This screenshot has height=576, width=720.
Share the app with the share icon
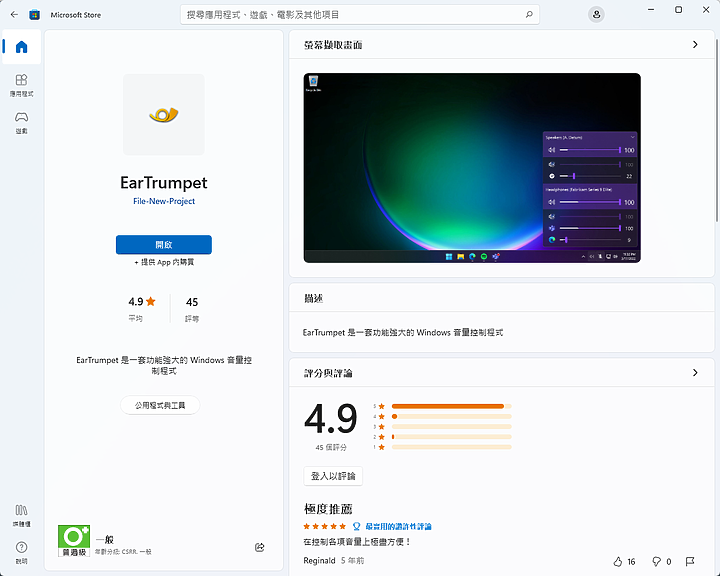[259, 547]
